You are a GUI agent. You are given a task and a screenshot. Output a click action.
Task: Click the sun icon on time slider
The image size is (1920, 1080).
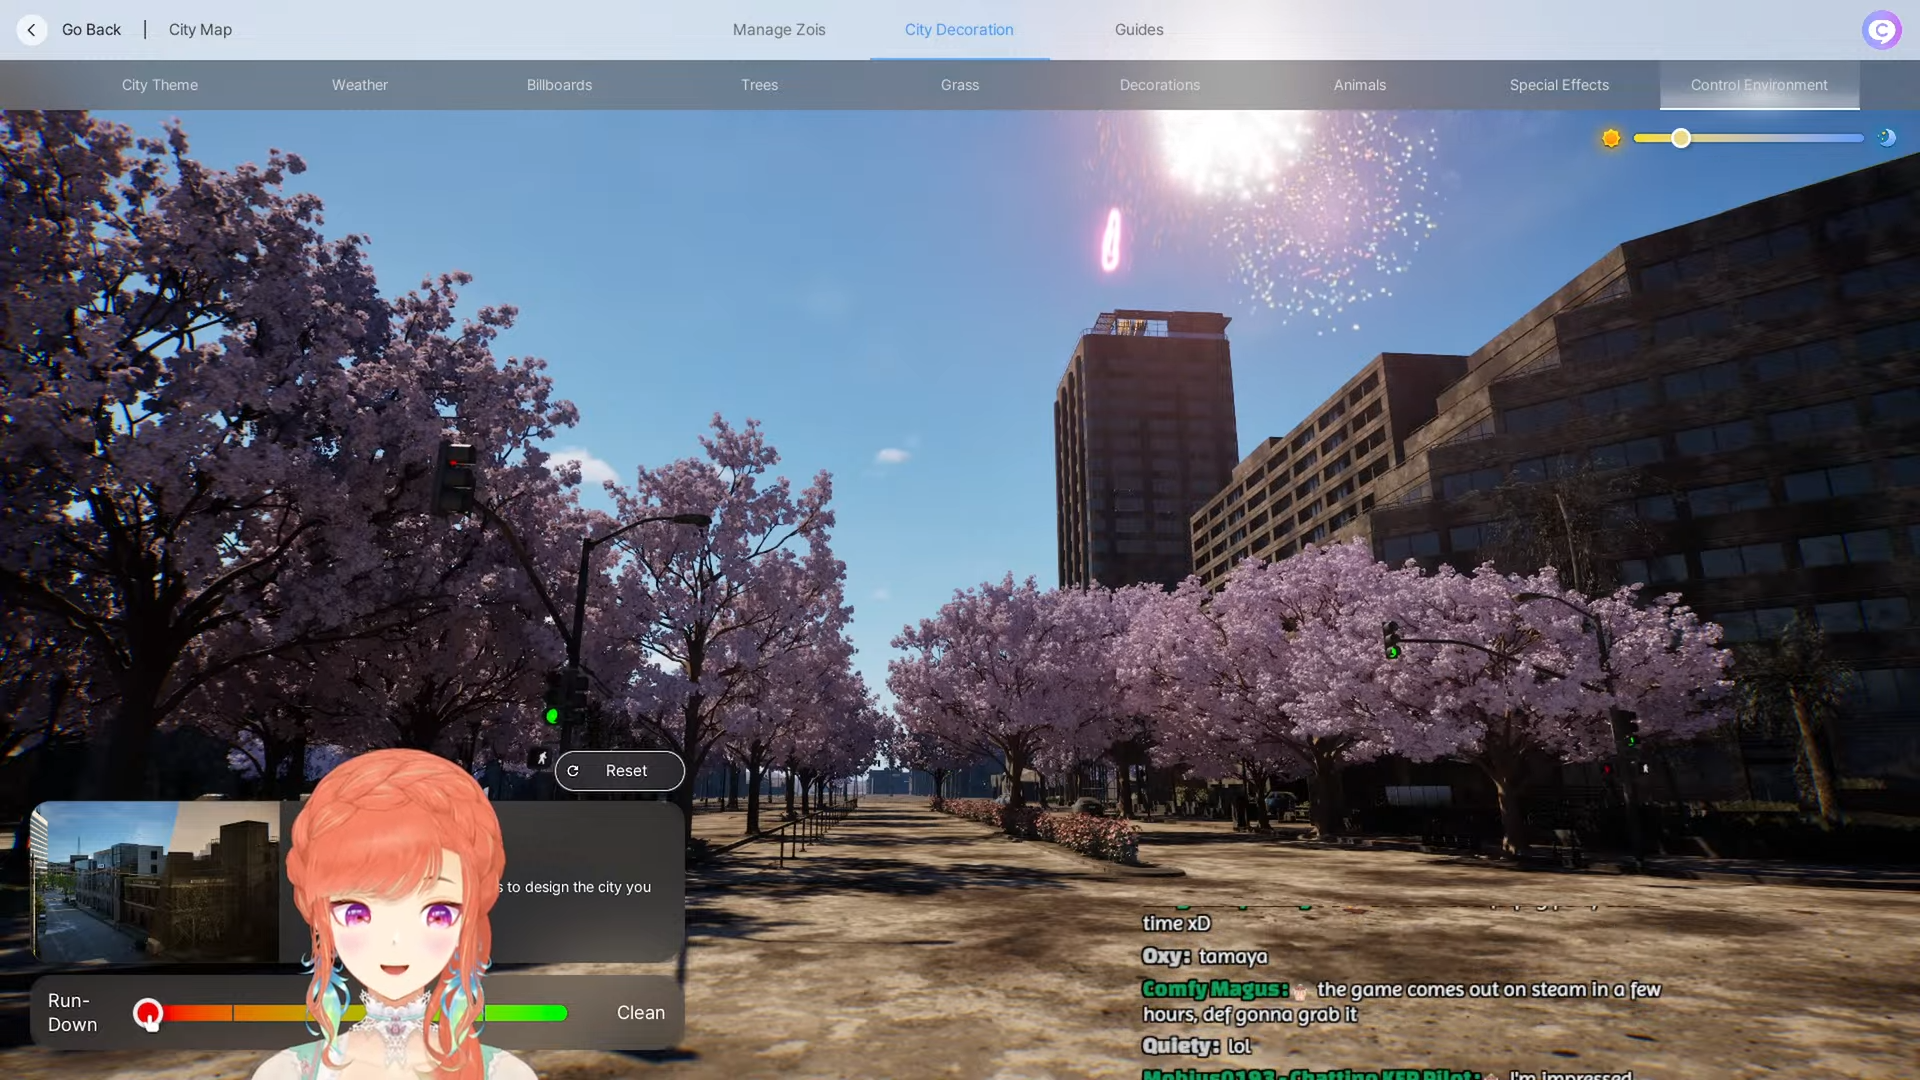pos(1611,138)
